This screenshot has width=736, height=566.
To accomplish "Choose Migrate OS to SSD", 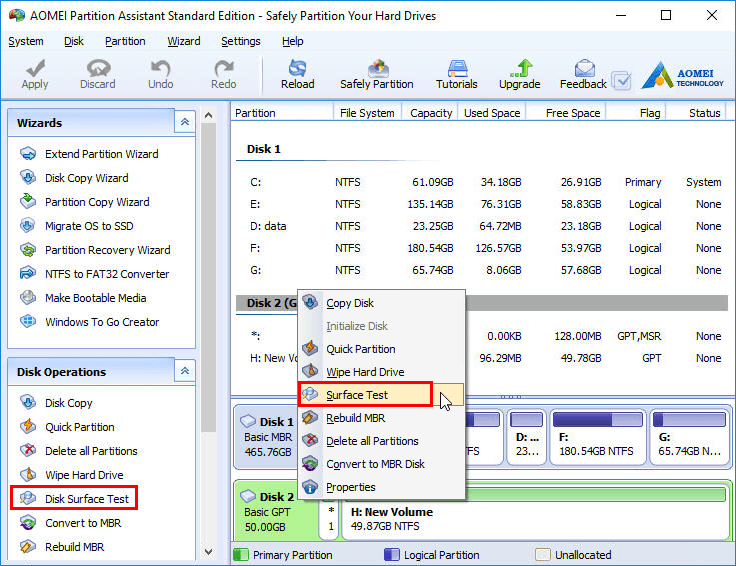I will tap(77, 226).
